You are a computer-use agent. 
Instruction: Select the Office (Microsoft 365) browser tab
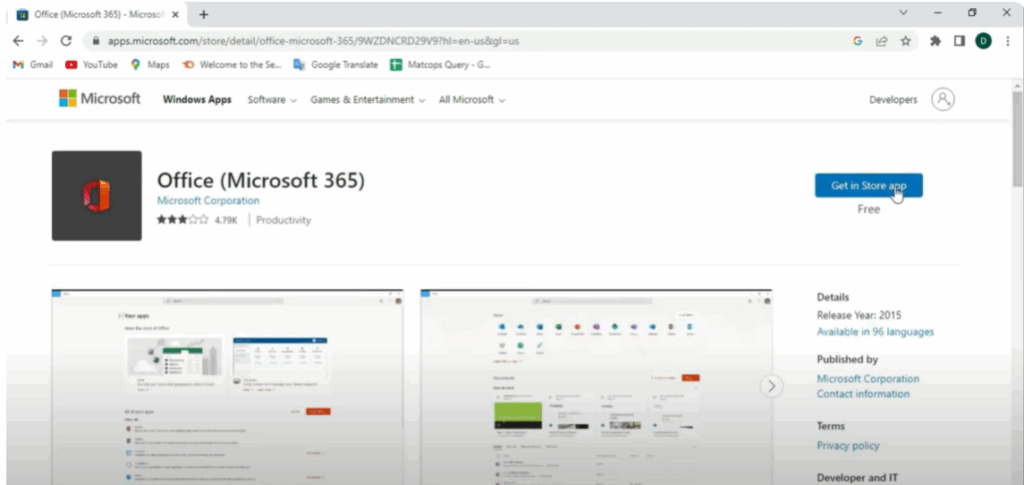pyautogui.click(x=97, y=14)
